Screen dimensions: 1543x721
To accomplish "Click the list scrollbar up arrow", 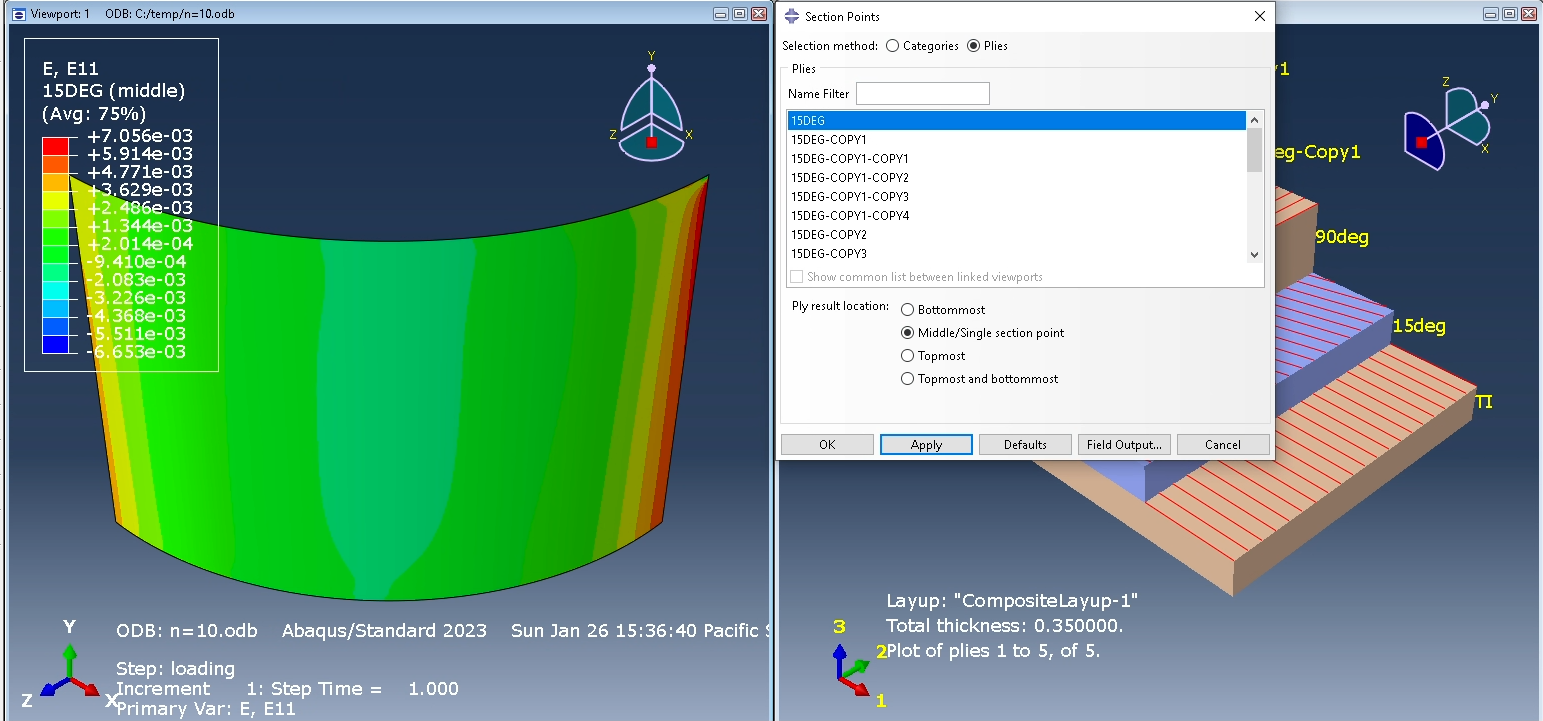I will (1253, 119).
